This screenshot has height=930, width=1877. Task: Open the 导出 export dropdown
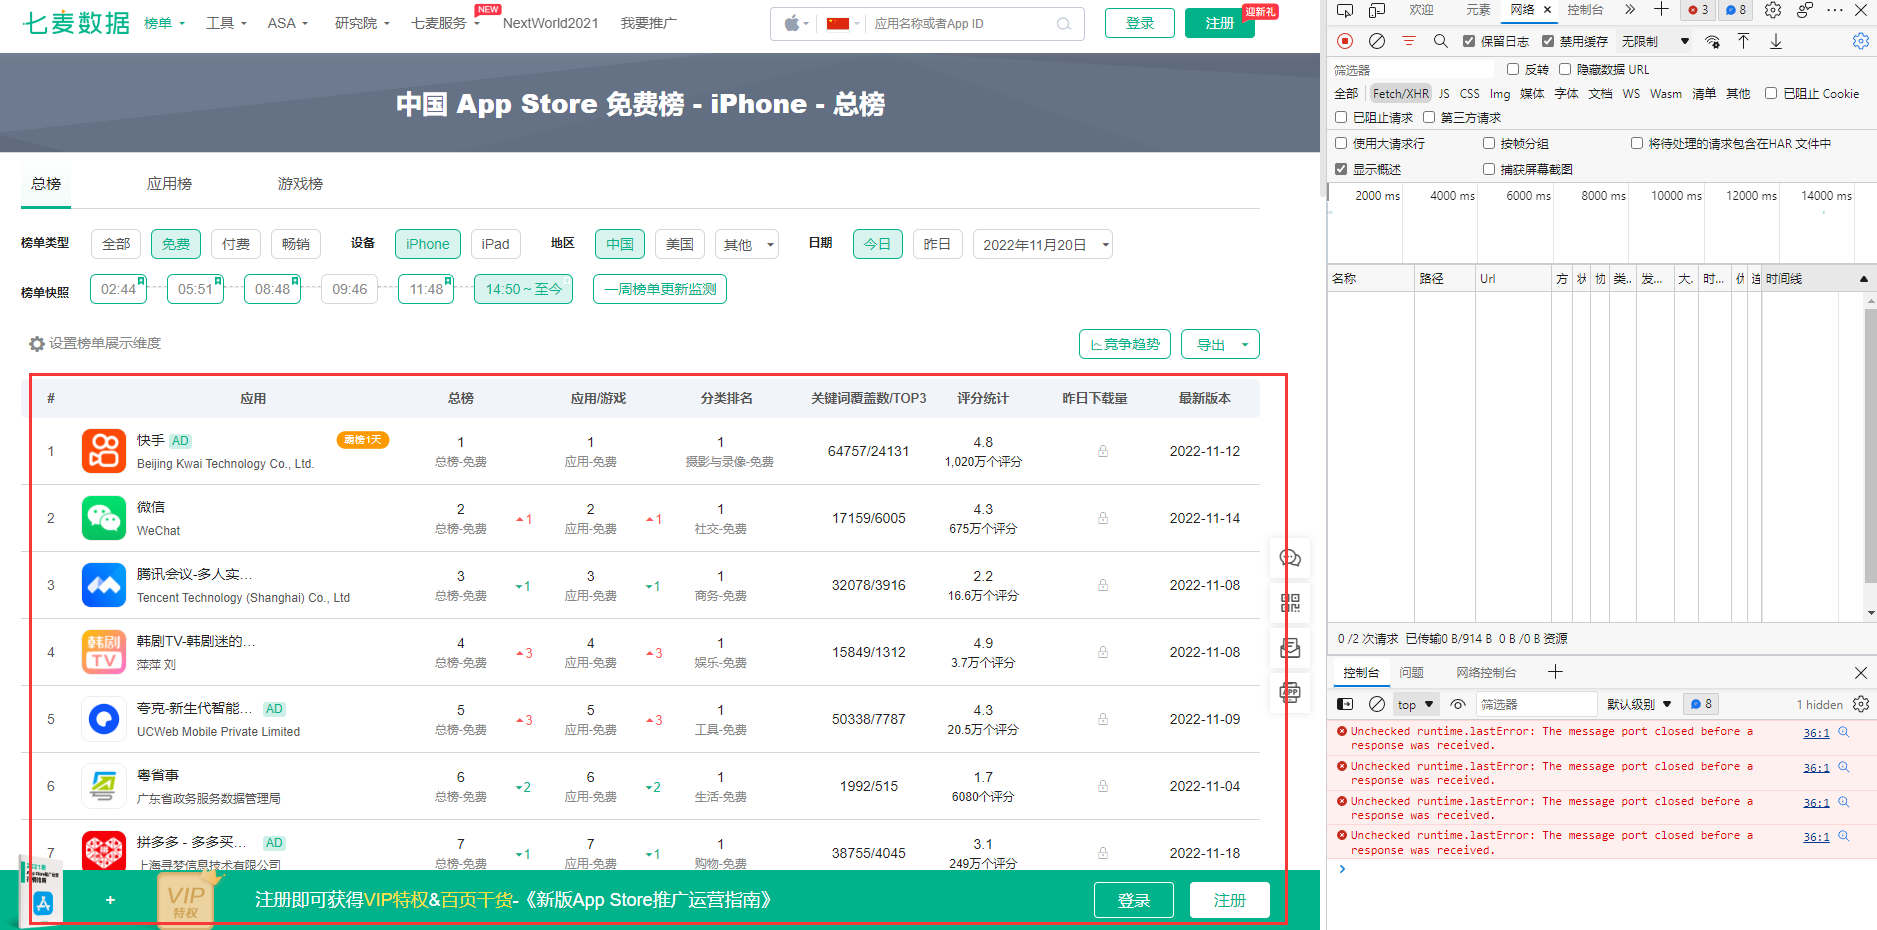1220,344
